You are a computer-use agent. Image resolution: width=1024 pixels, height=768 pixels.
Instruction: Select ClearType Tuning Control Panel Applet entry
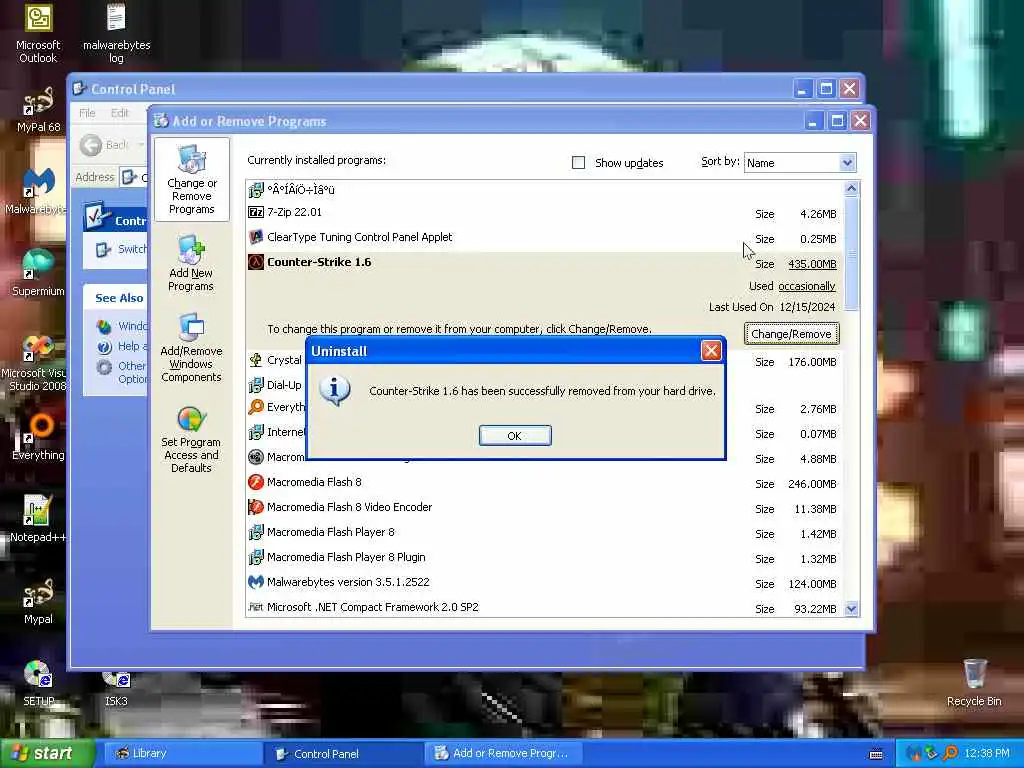545,238
